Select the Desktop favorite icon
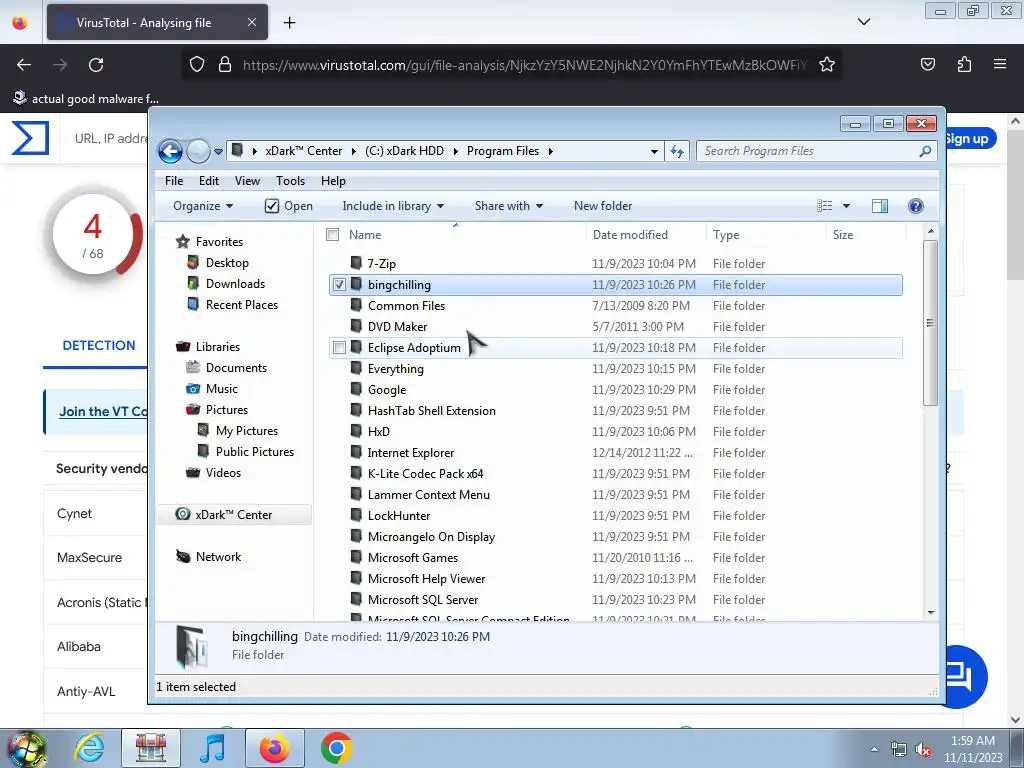This screenshot has width=1024, height=768. [x=193, y=263]
